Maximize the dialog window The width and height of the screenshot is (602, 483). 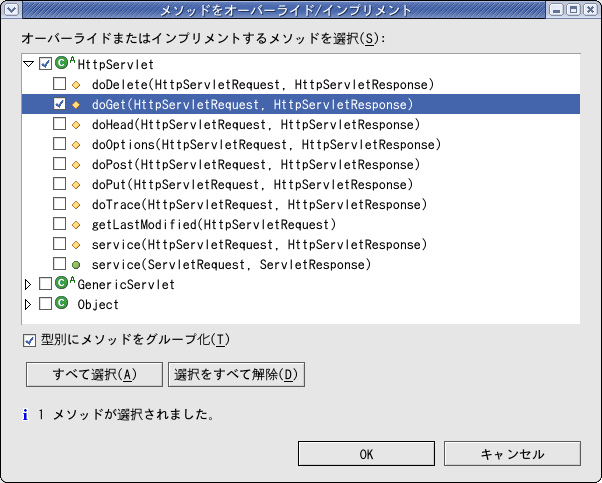573,9
